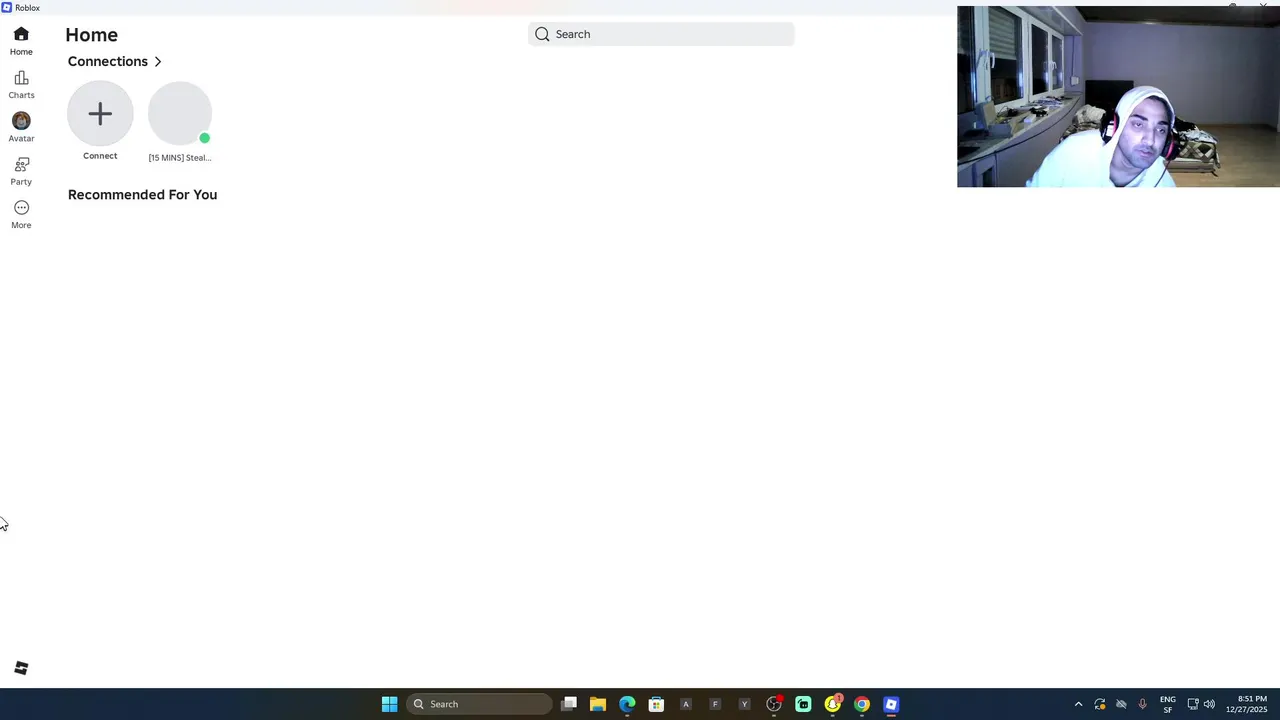
Task: Open the More menu in sidebar
Action: pos(21,214)
